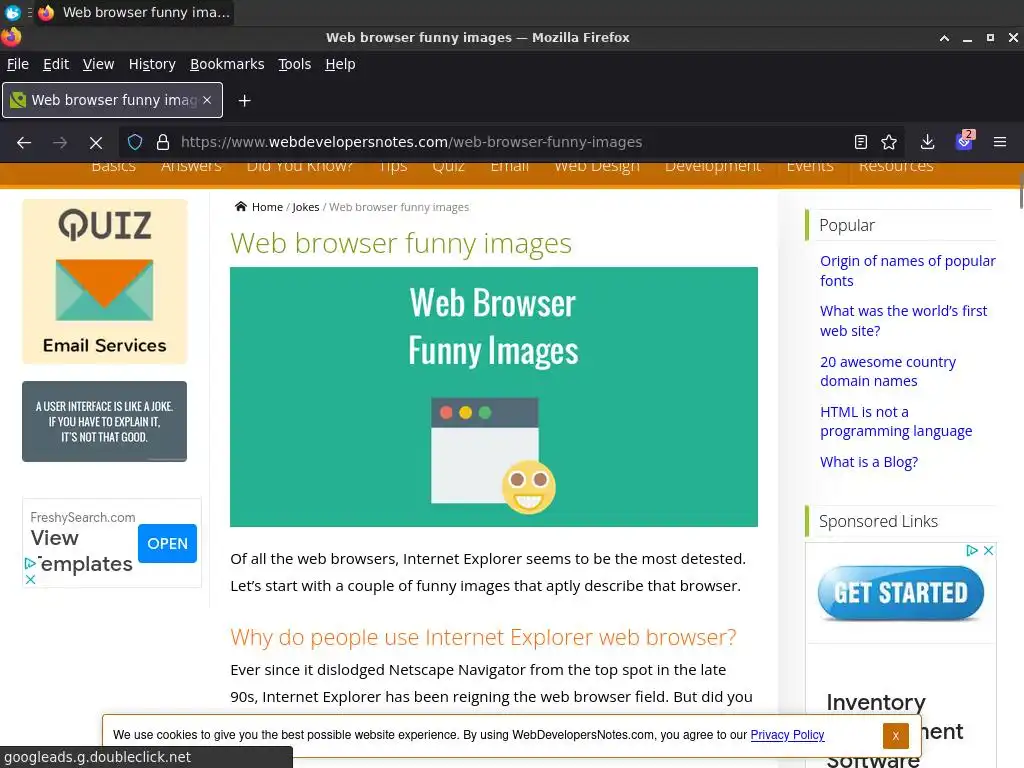This screenshot has width=1024, height=768.
Task: Click GET STARTED ad button
Action: [x=901, y=593]
